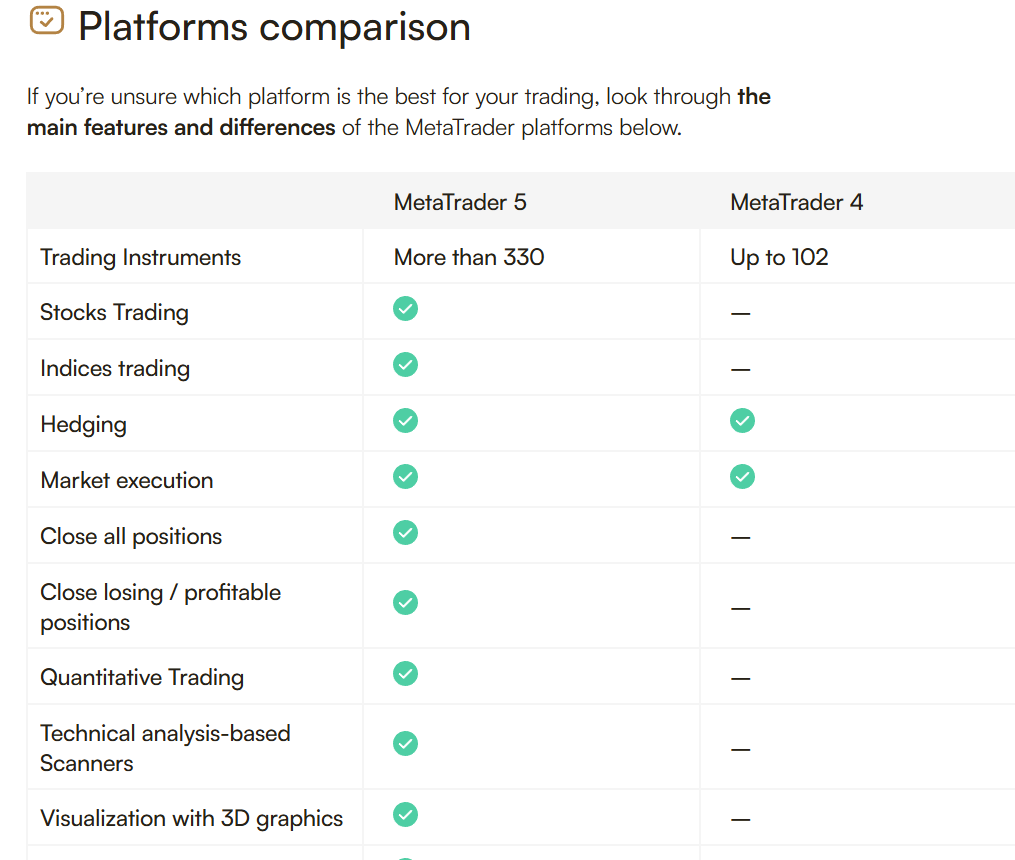Select the MetaTrader 4 column header
The width and height of the screenshot is (1015, 860).
point(797,203)
